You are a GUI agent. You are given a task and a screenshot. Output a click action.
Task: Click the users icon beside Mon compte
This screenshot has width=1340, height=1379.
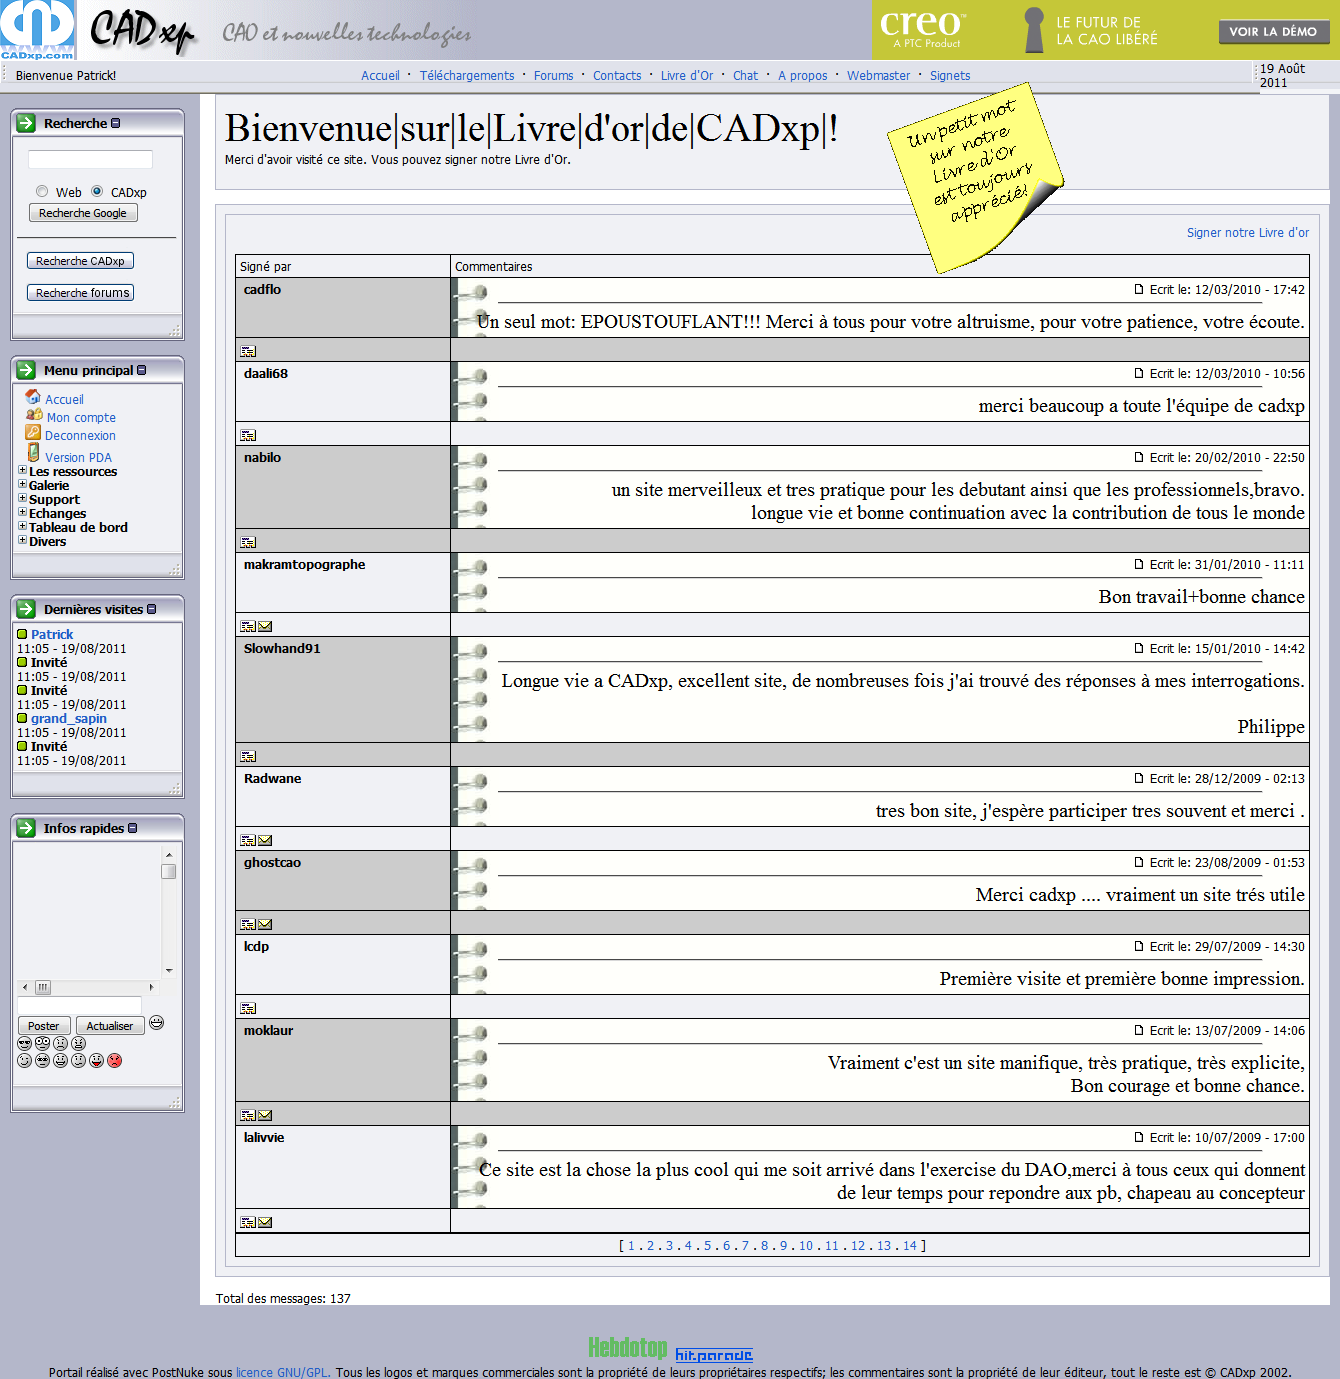pyautogui.click(x=34, y=415)
